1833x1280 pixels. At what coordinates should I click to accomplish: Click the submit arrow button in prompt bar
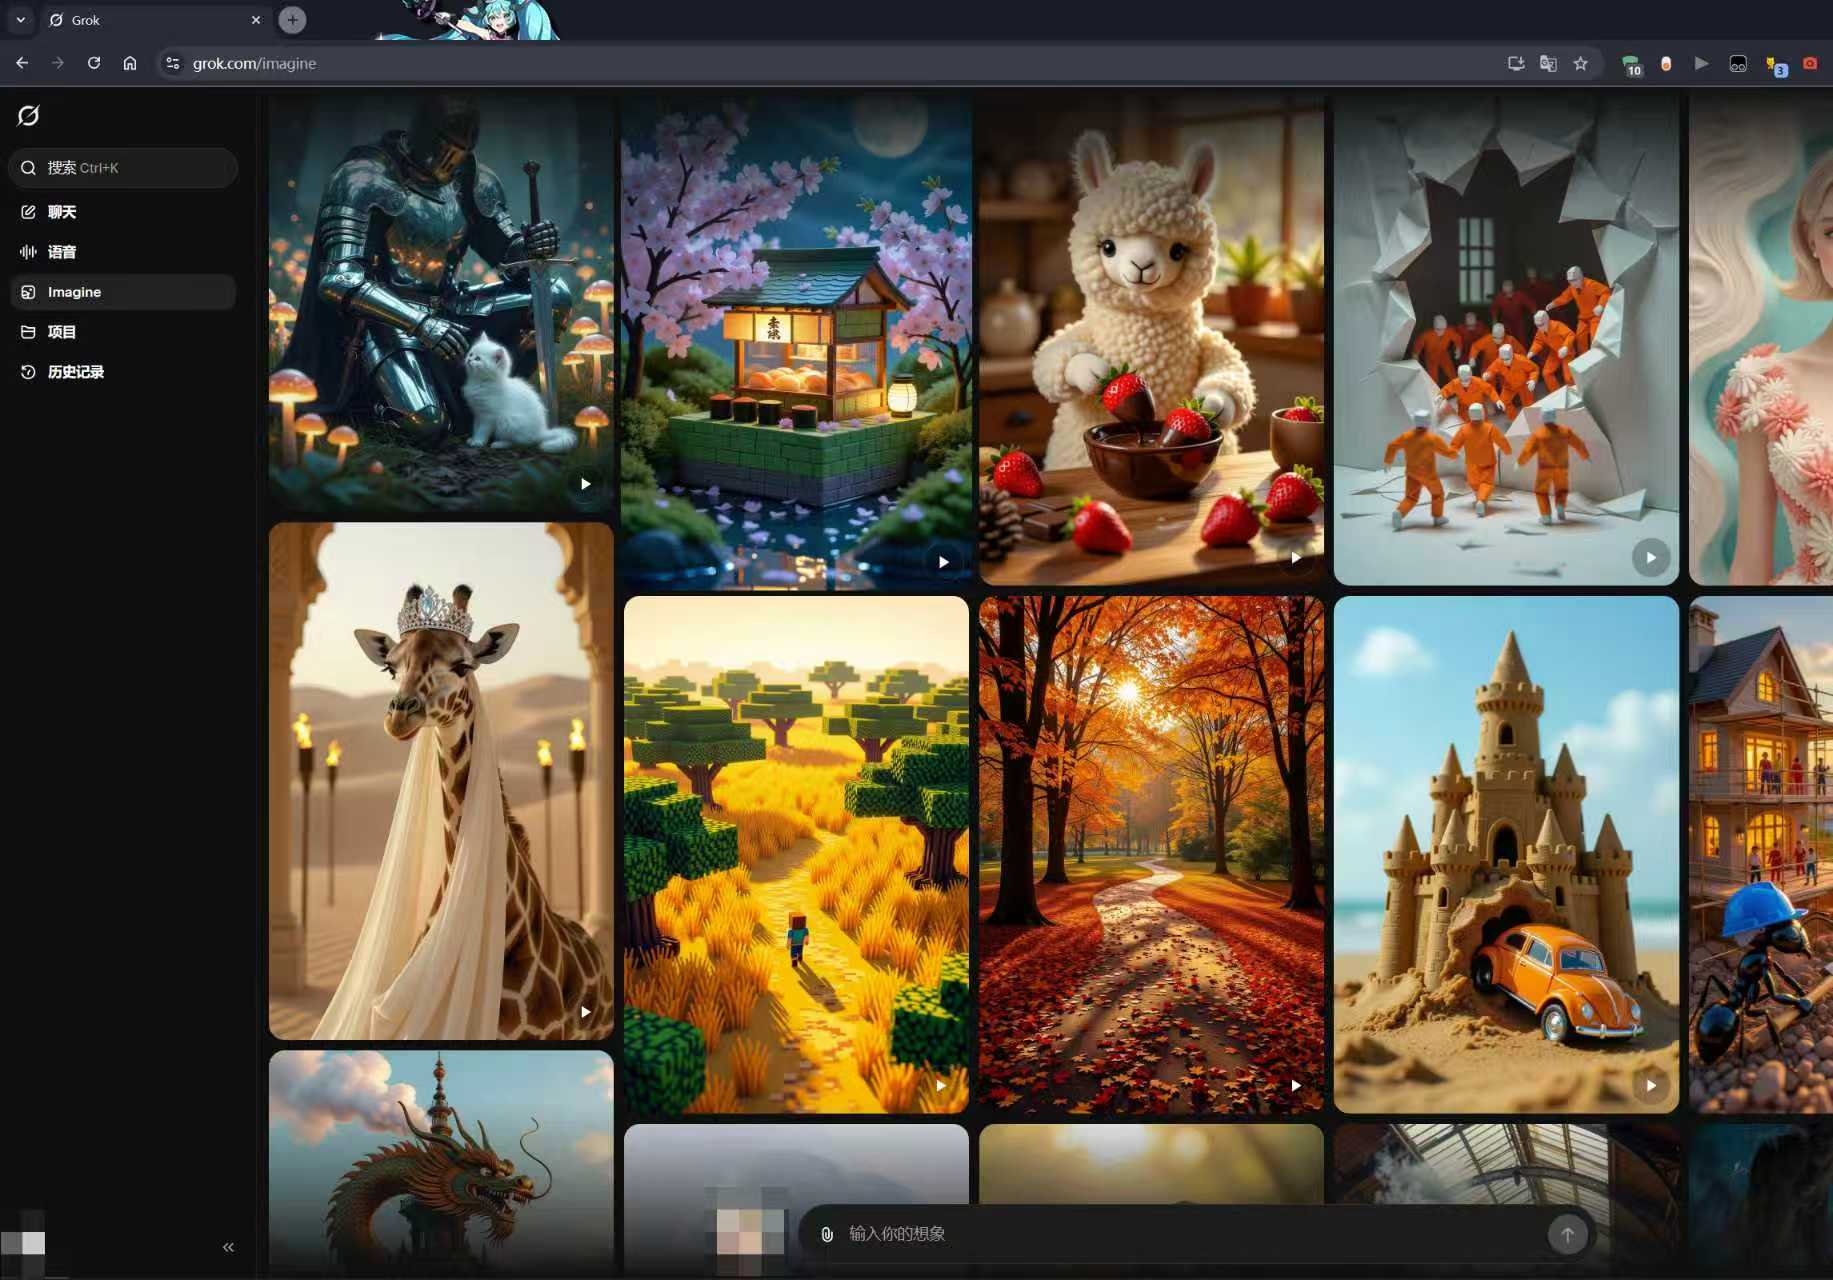click(1567, 1235)
